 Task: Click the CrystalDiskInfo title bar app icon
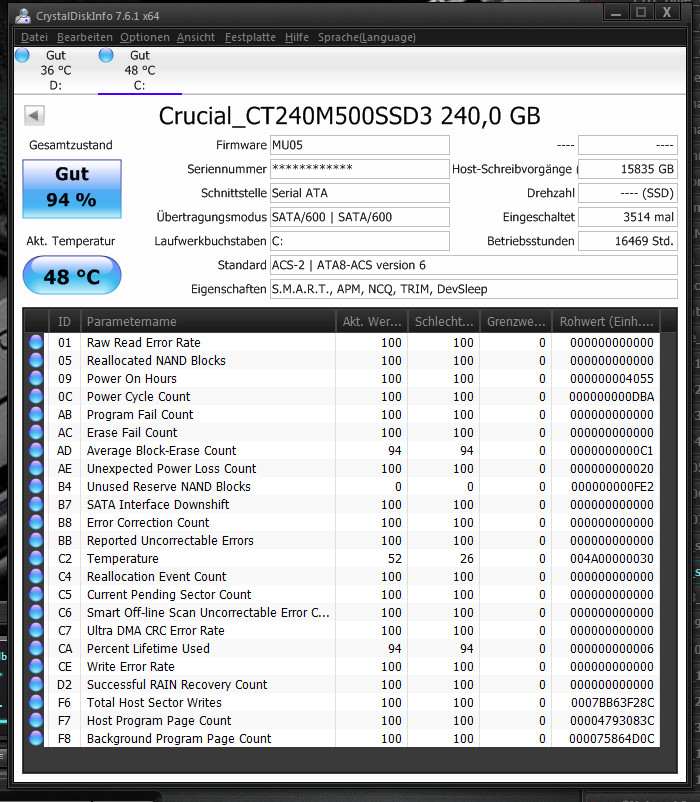(23, 16)
